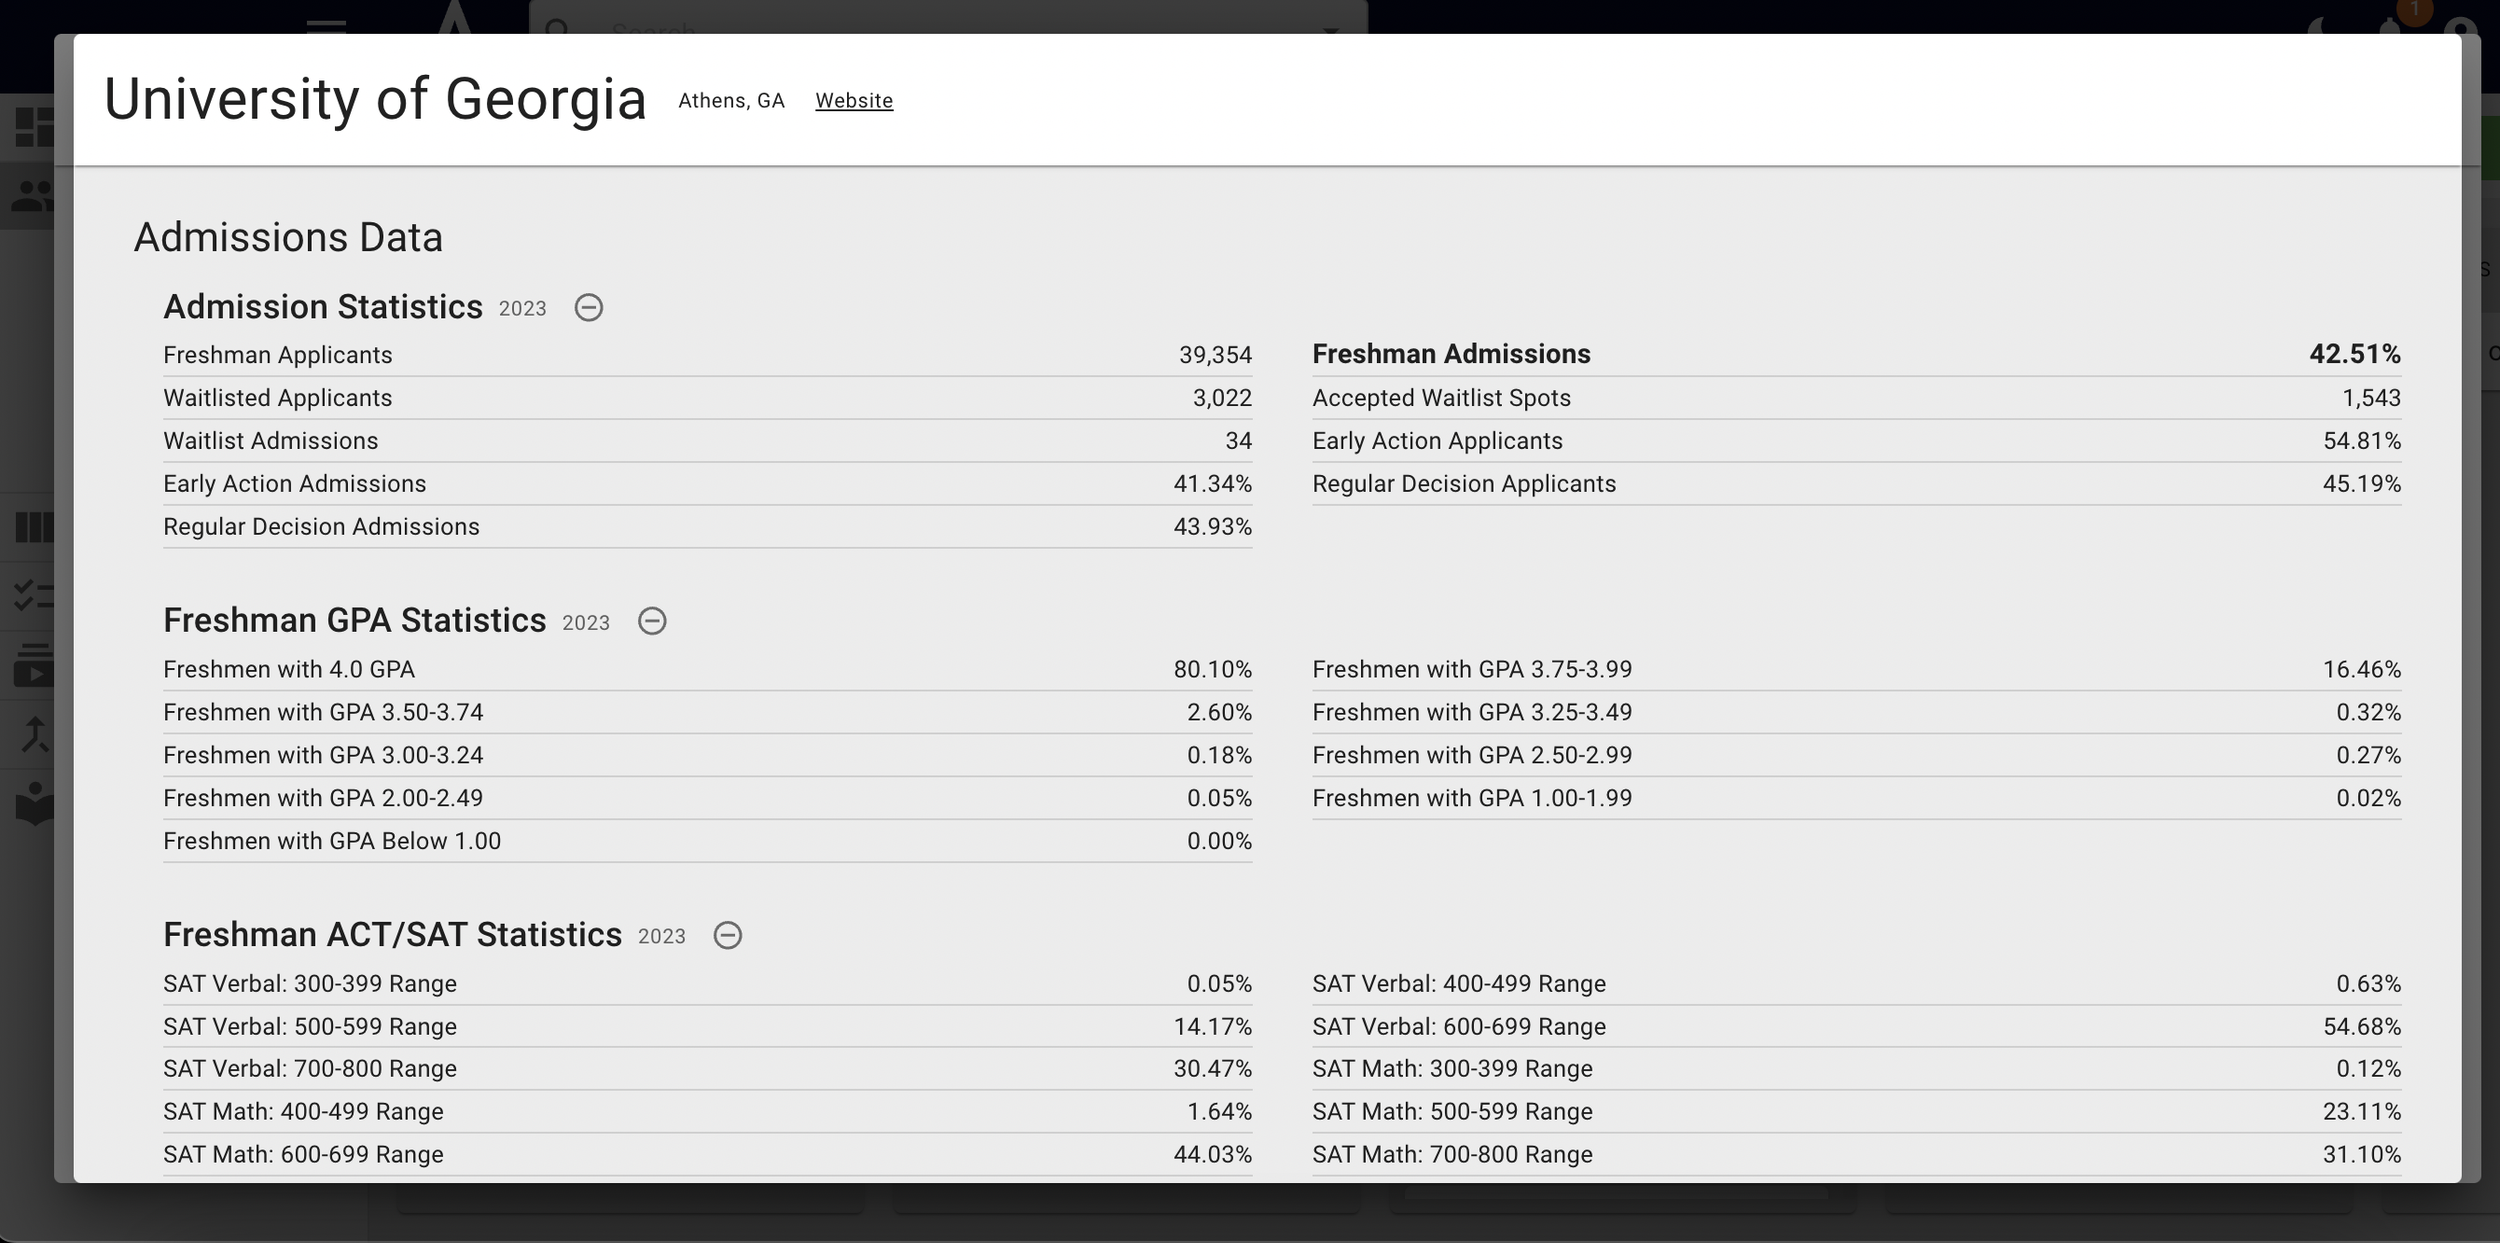The image size is (2500, 1243).
Task: Click the Freshmen with GPA 3.75-3.99 label
Action: [x=1472, y=669]
